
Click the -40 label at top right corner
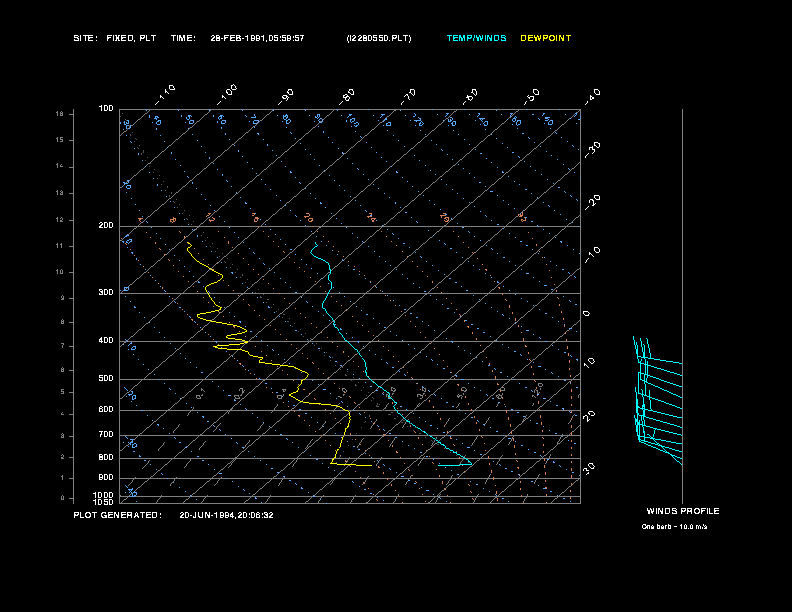592,96
